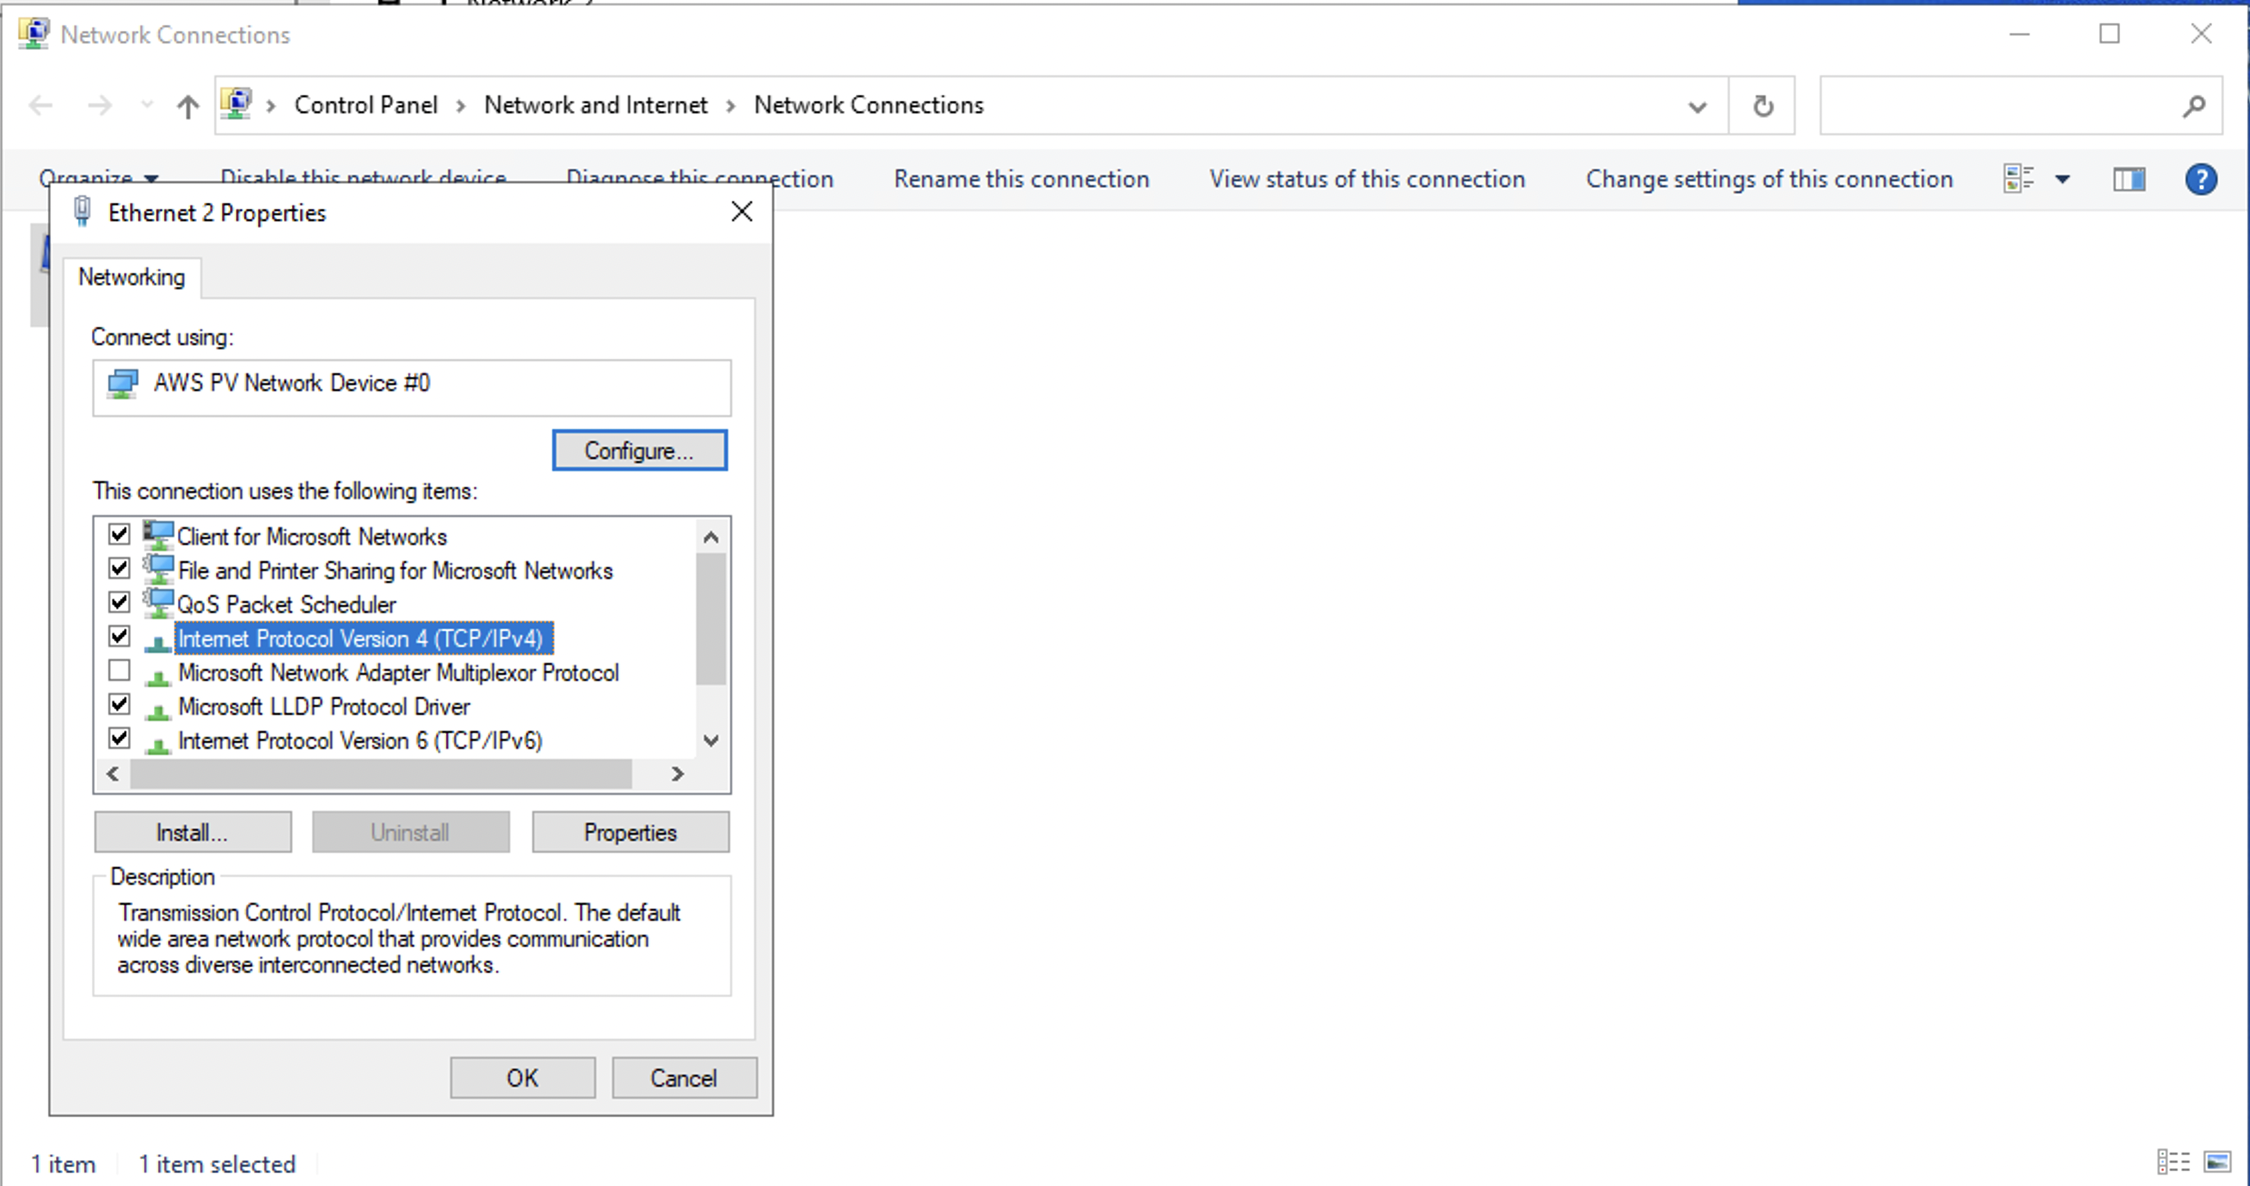Click Change settings of this connection

pos(1769,179)
